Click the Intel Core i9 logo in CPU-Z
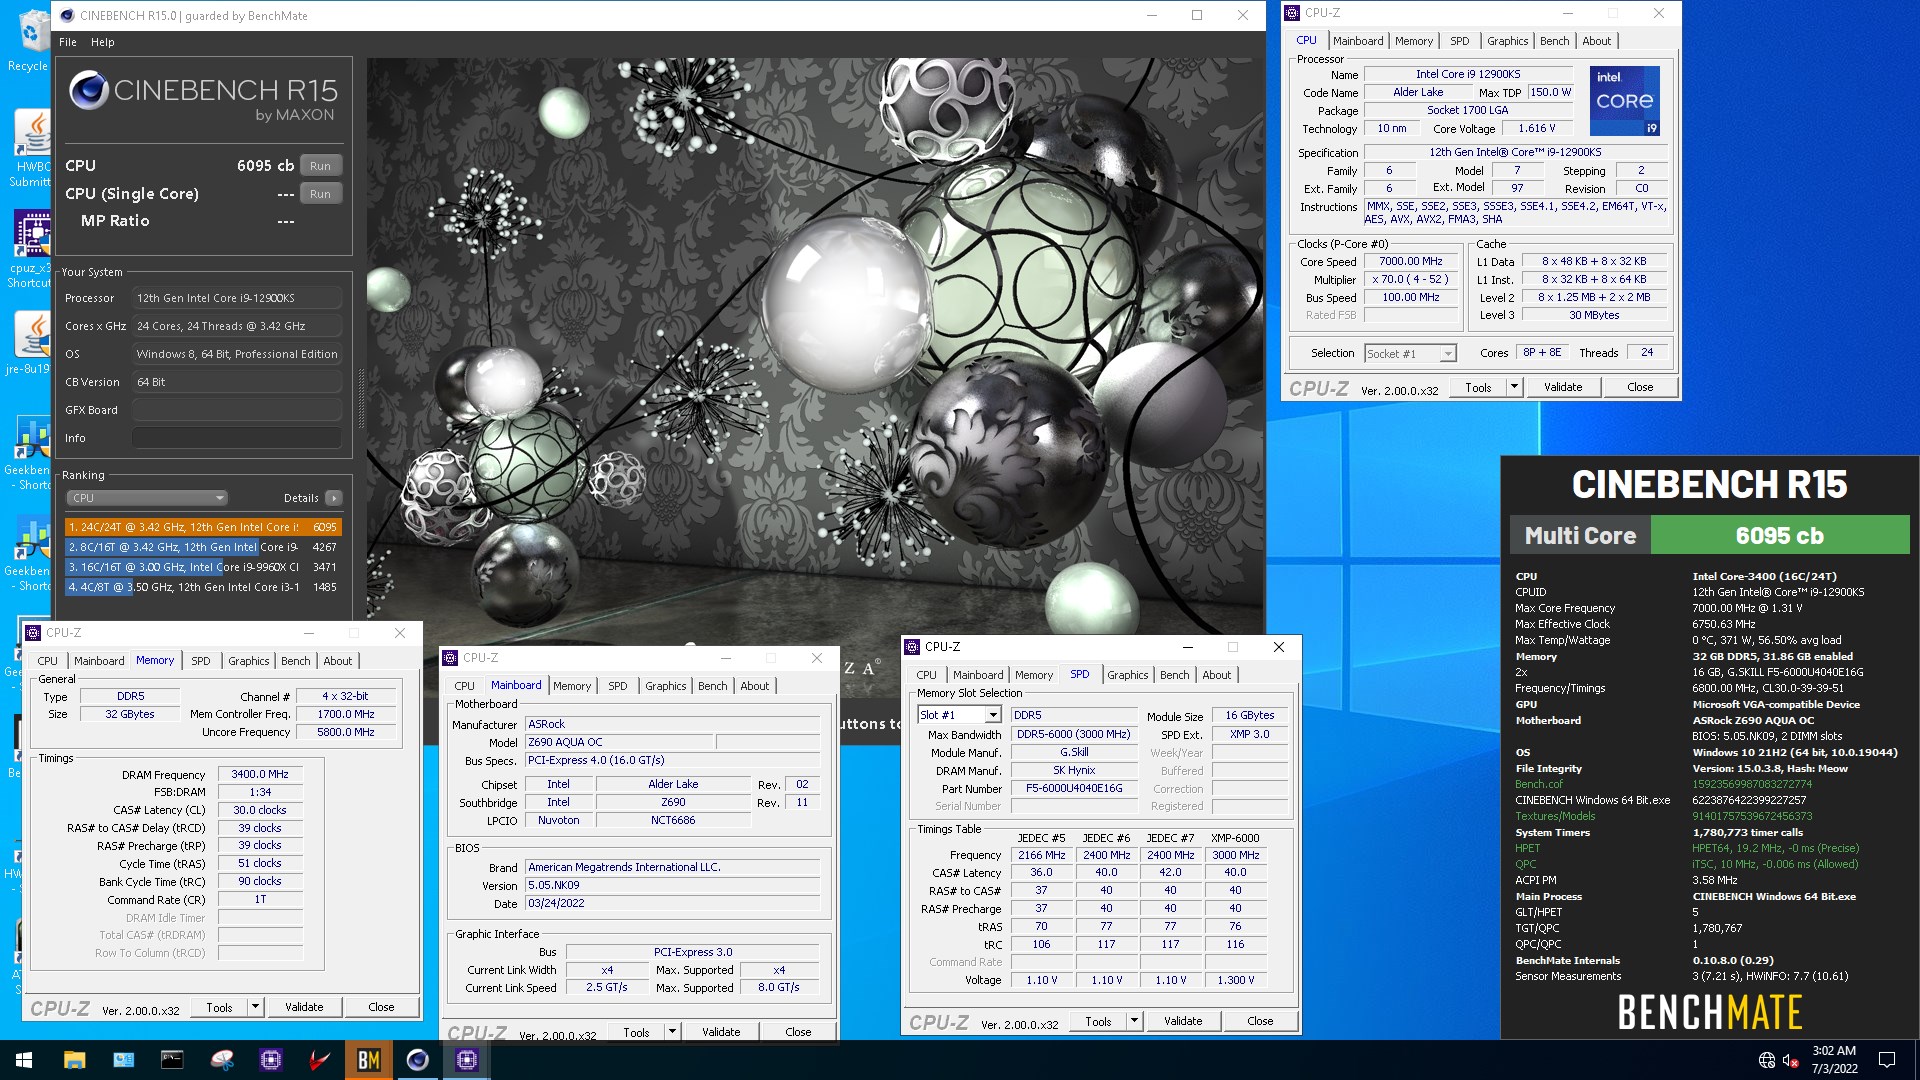 [1624, 100]
